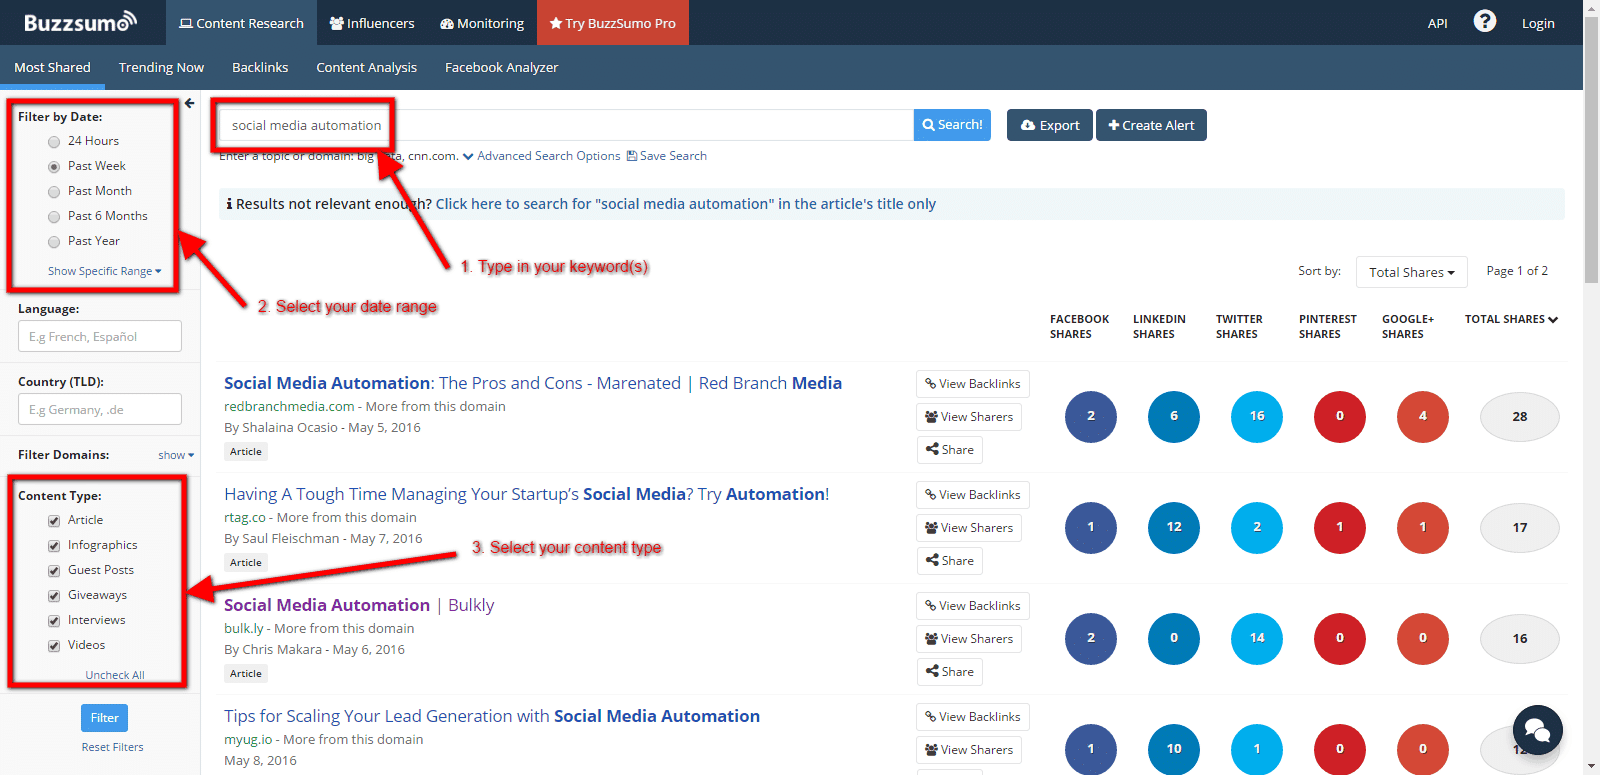
Task: Click Facebook shares circle for Bulkly article
Action: tap(1091, 638)
